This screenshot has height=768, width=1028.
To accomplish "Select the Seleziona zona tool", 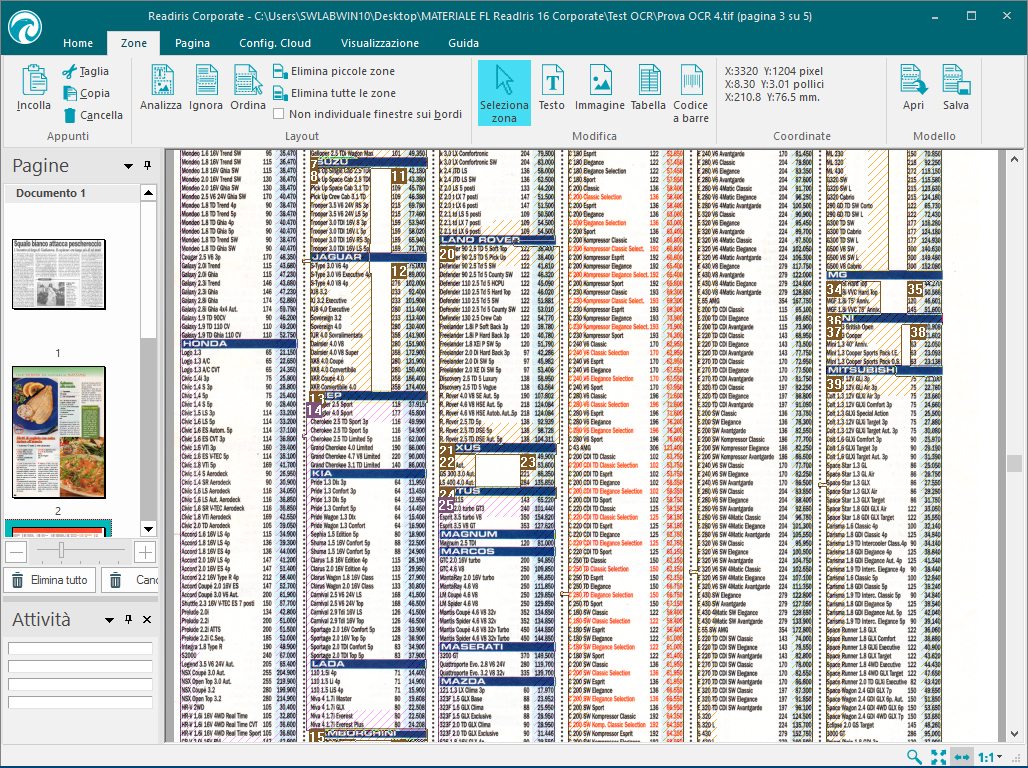I will pyautogui.click(x=504, y=92).
